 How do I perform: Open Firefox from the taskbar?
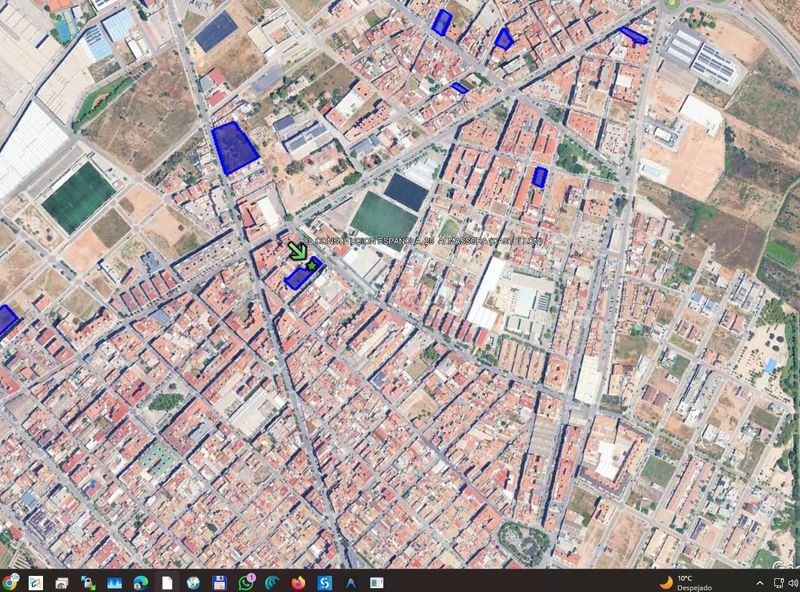coord(298,582)
